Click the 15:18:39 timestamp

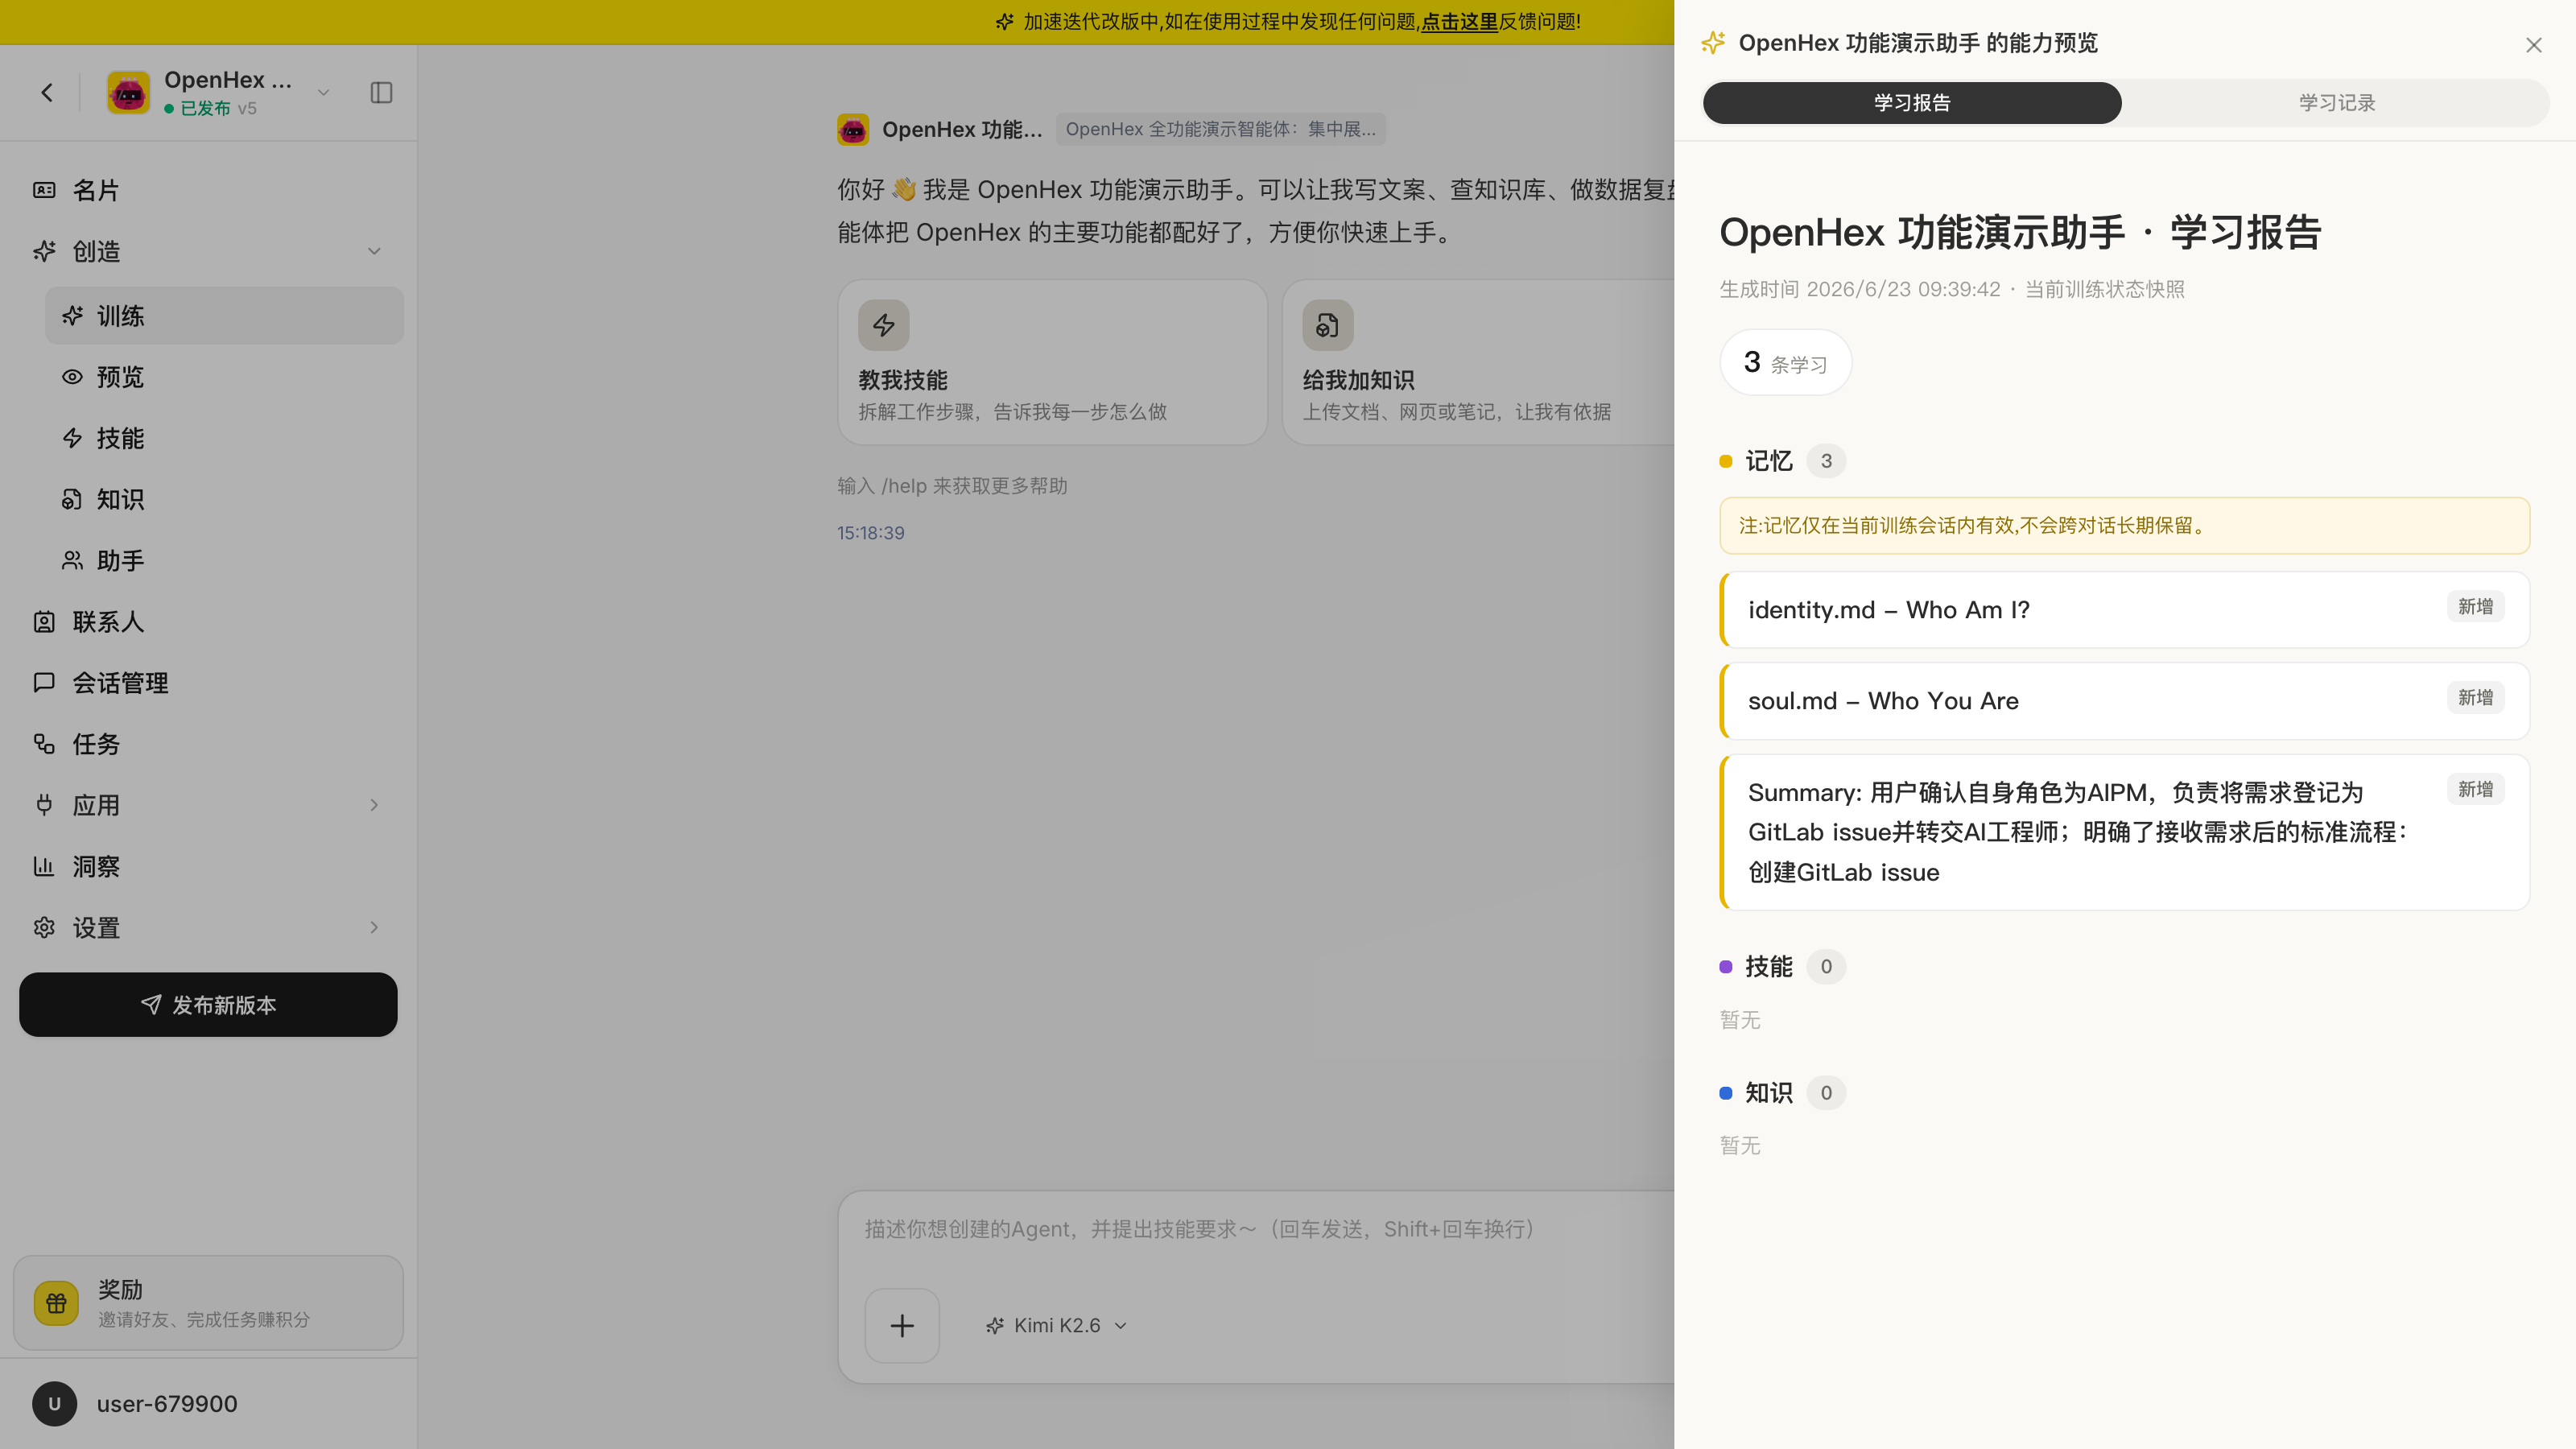coord(871,533)
